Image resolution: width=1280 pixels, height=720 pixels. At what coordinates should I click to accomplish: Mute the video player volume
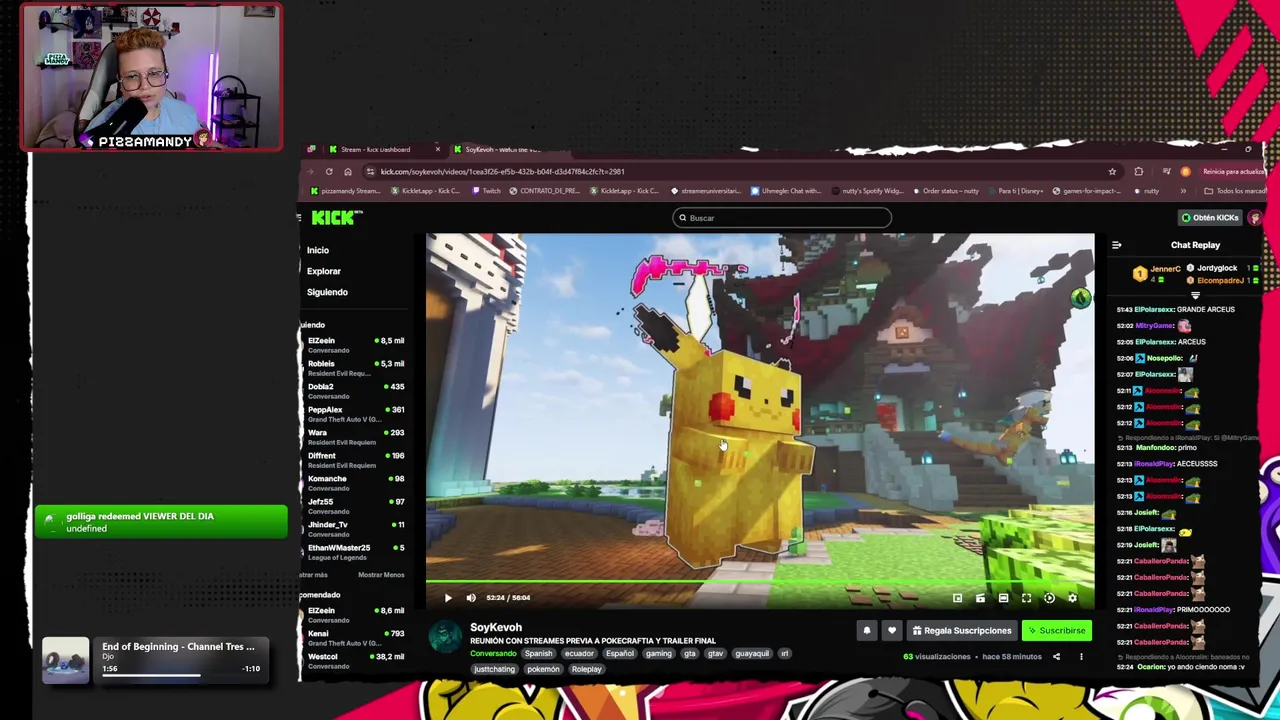coord(471,598)
